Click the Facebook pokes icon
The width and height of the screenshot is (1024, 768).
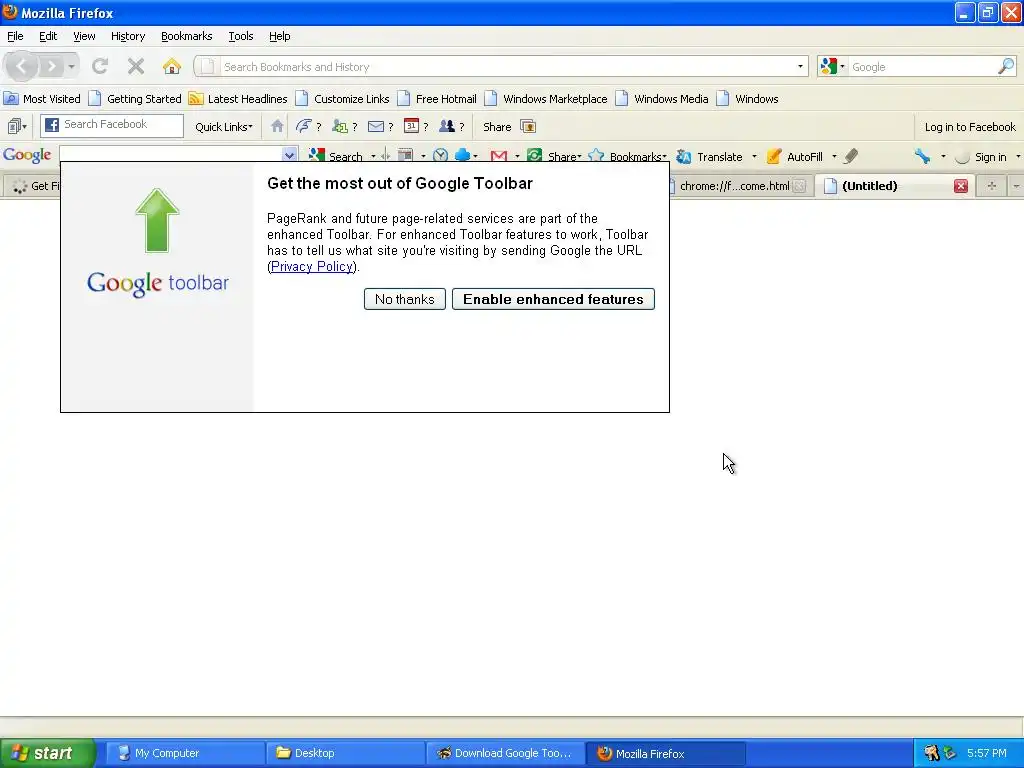[303, 126]
